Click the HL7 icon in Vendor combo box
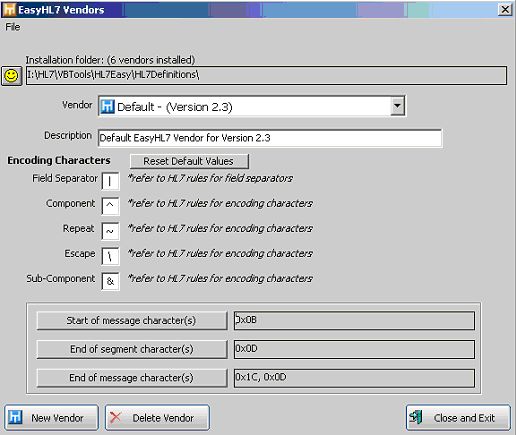 coord(107,107)
